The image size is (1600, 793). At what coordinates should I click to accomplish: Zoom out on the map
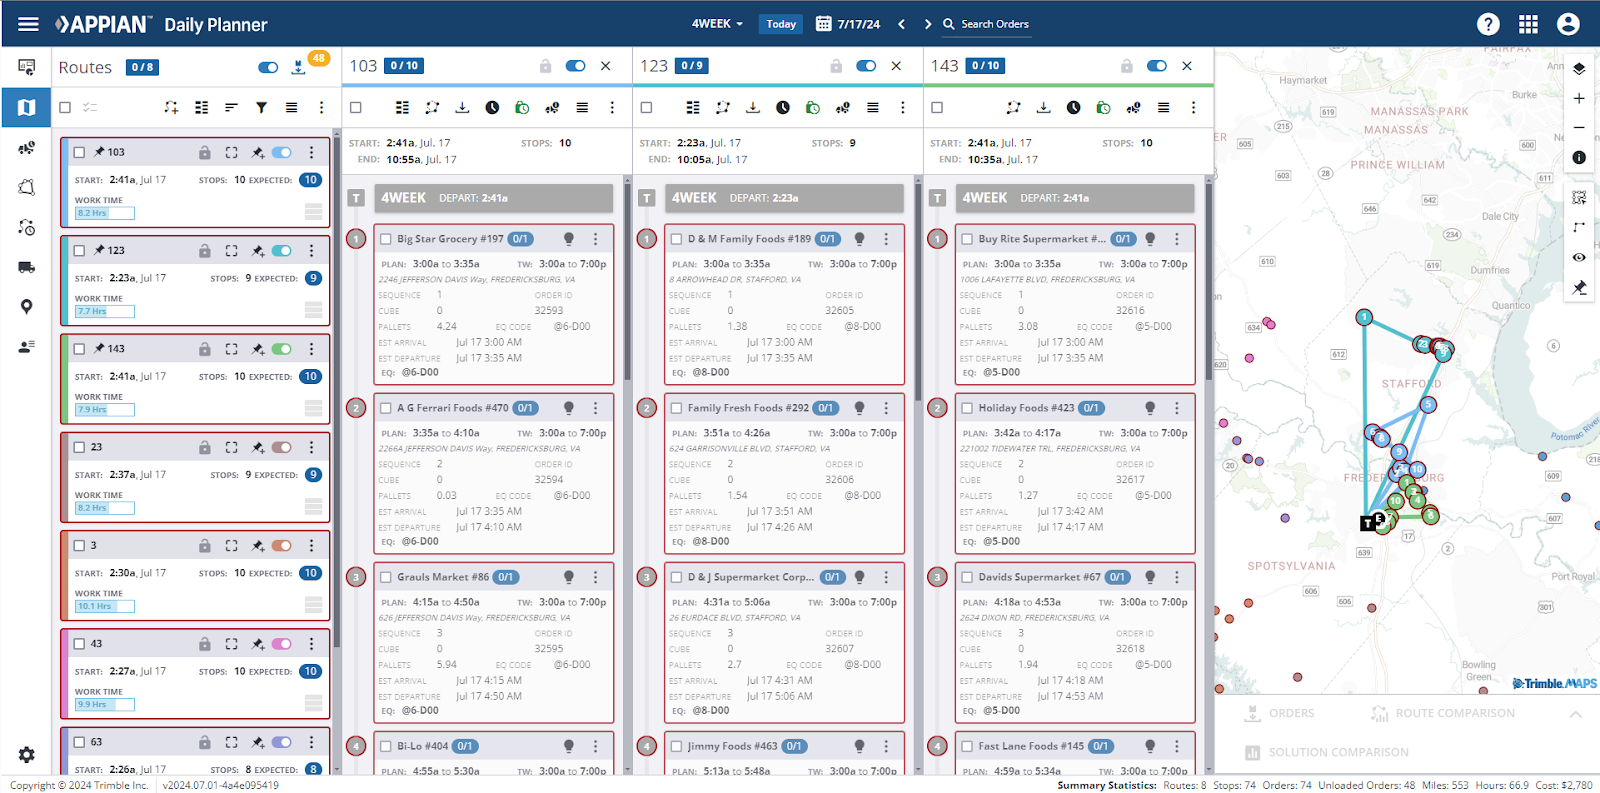tap(1579, 127)
